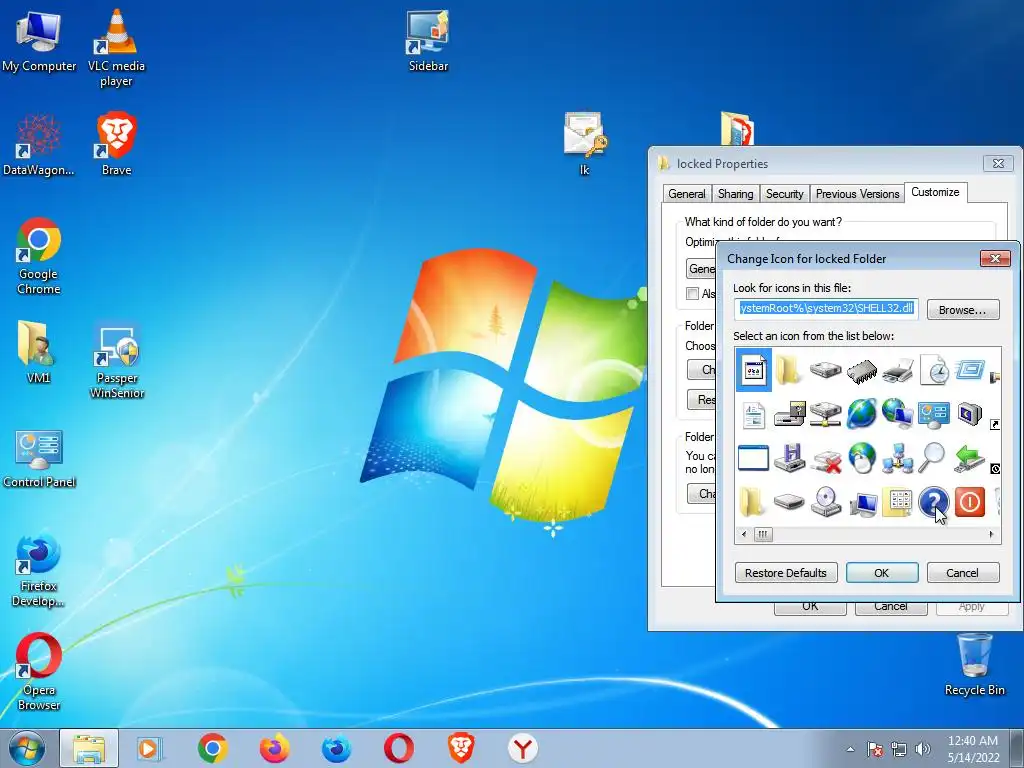Pick the blue question mark help icon

click(933, 502)
